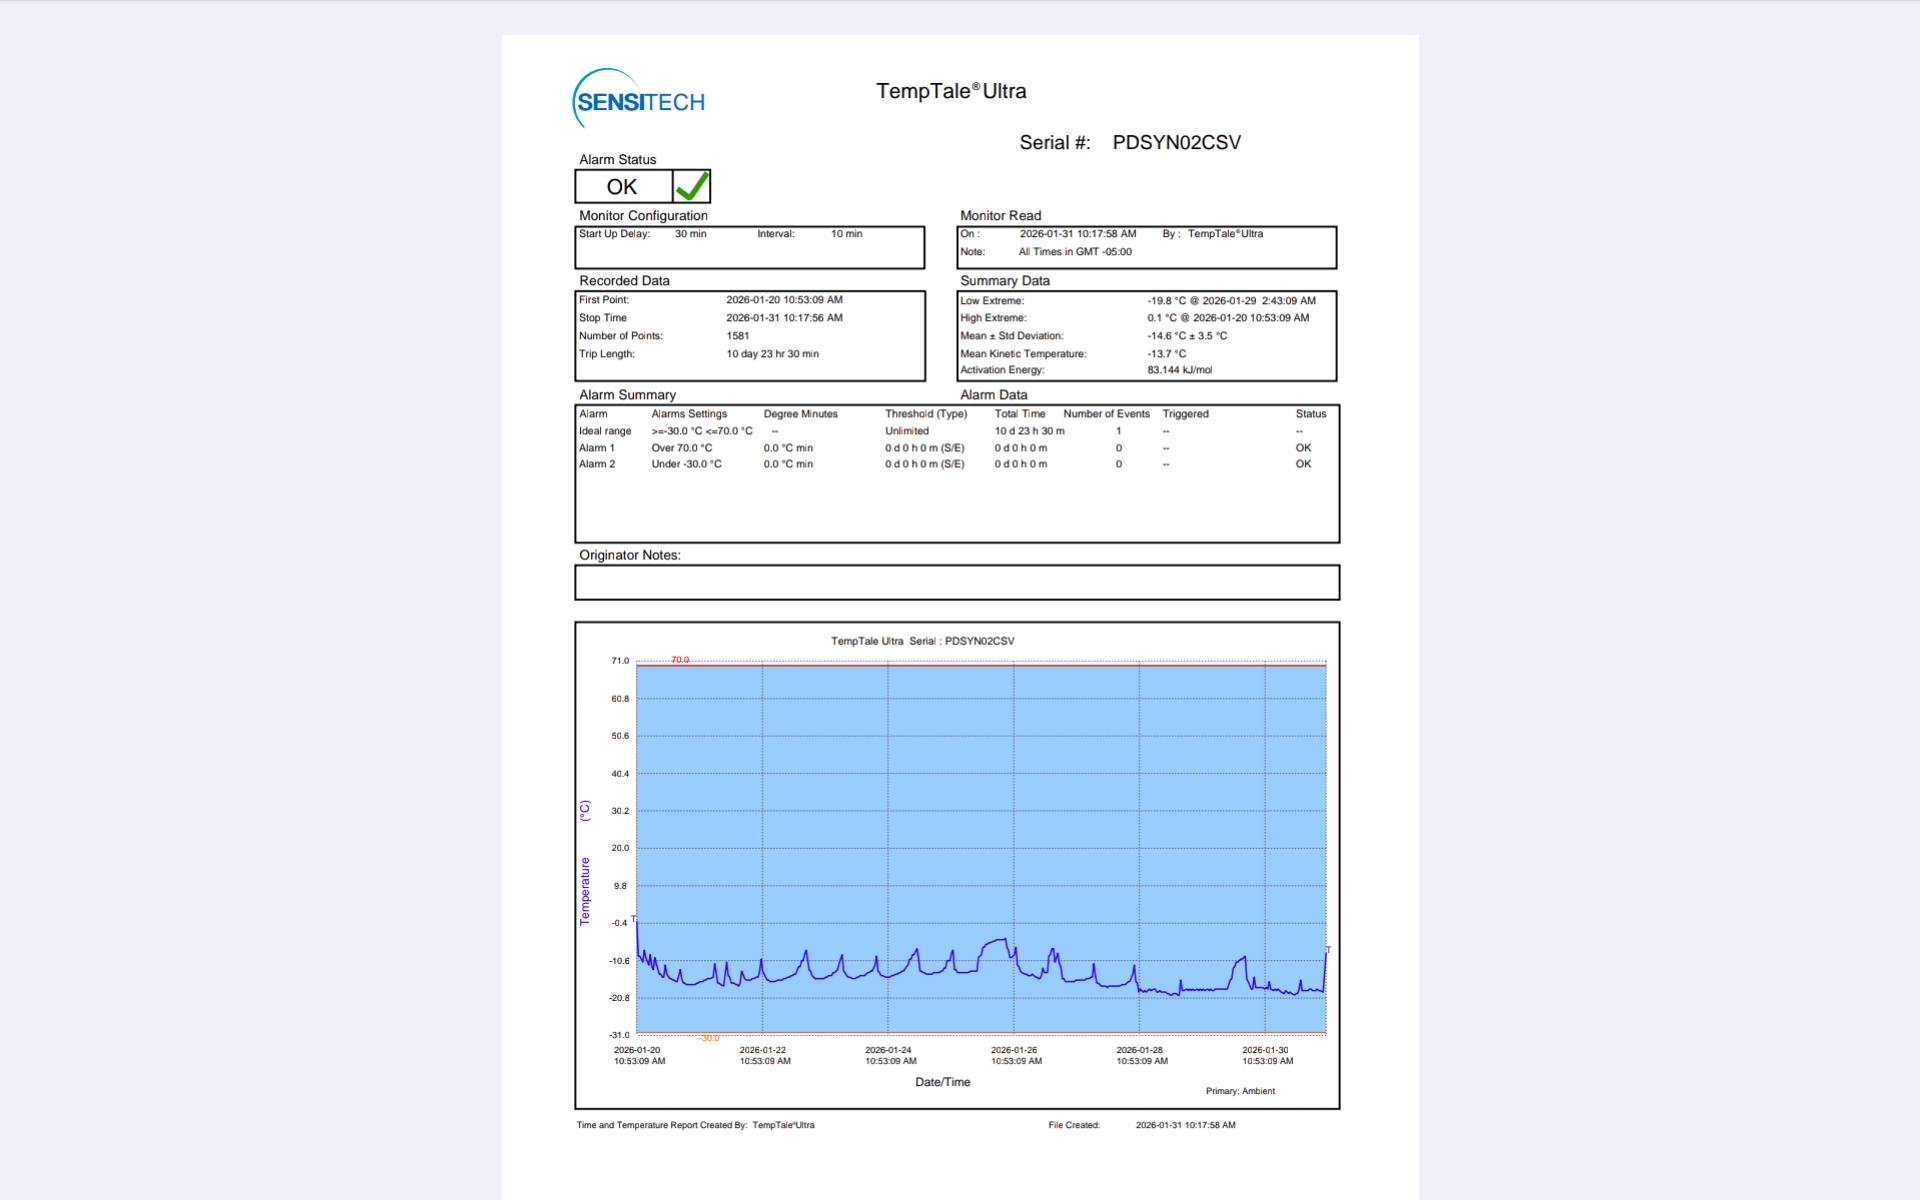Click the File Created timestamp in footer
The height and width of the screenshot is (1200, 1920).
click(1185, 1125)
